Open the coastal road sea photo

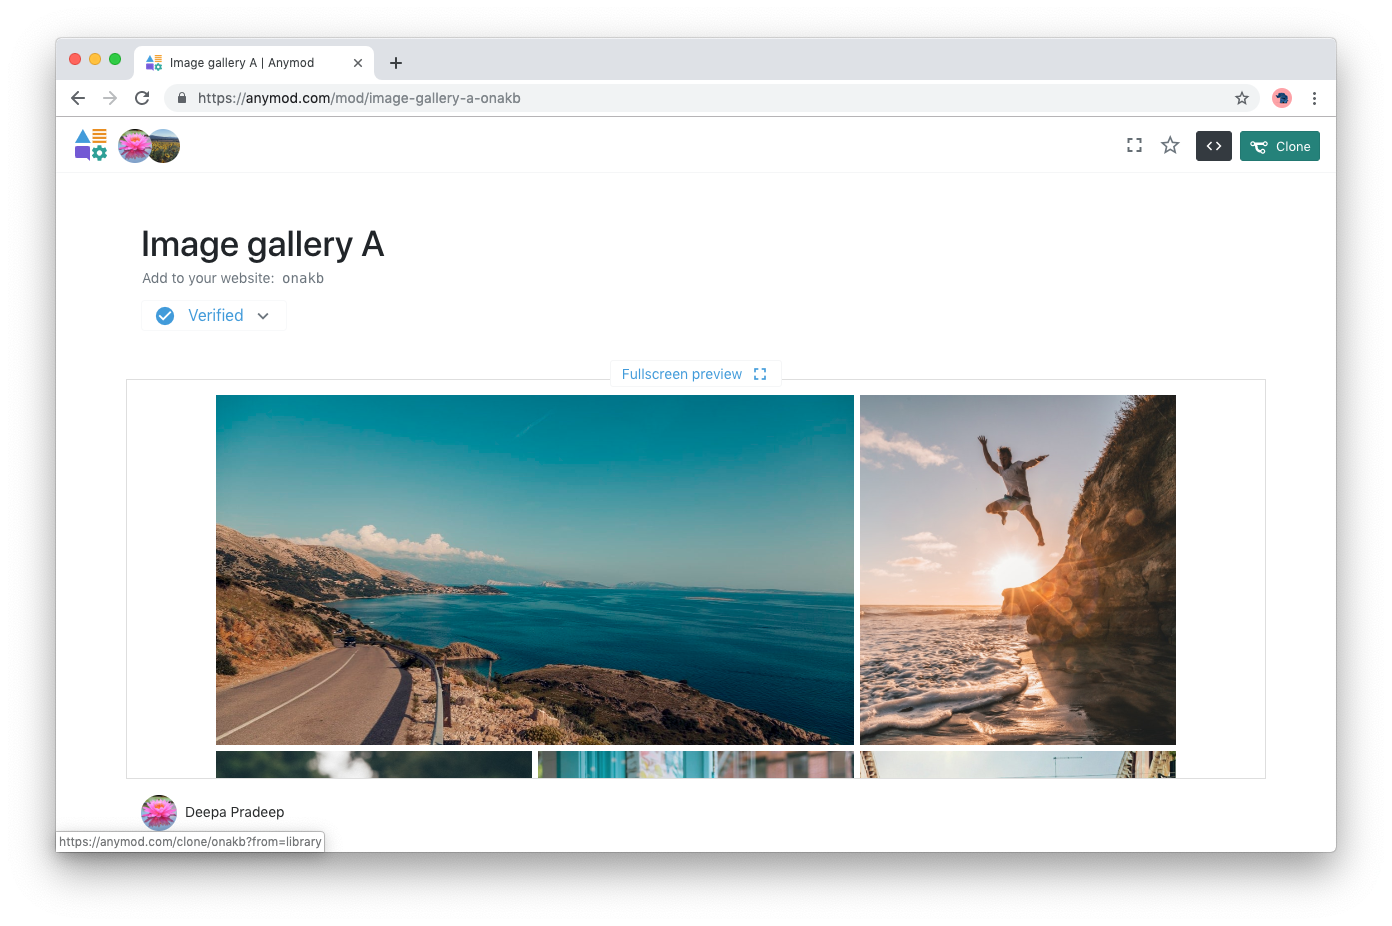[535, 570]
